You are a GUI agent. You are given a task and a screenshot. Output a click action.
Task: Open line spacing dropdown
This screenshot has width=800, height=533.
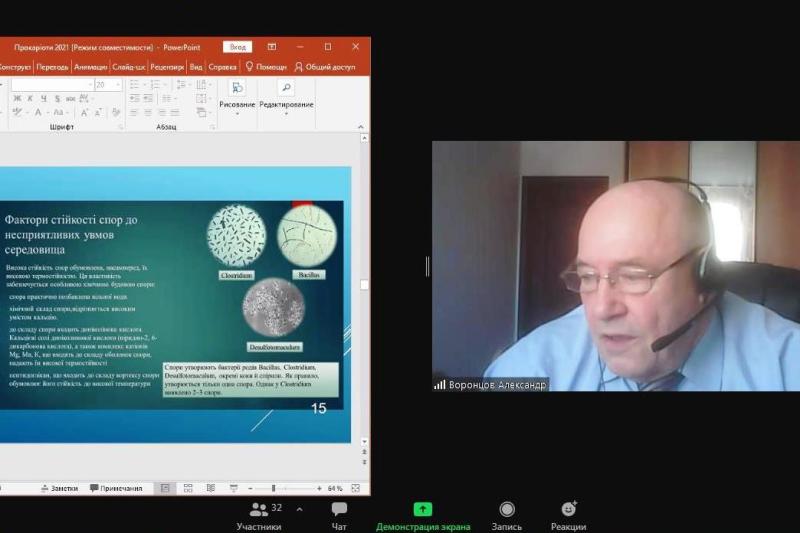[x=182, y=85]
